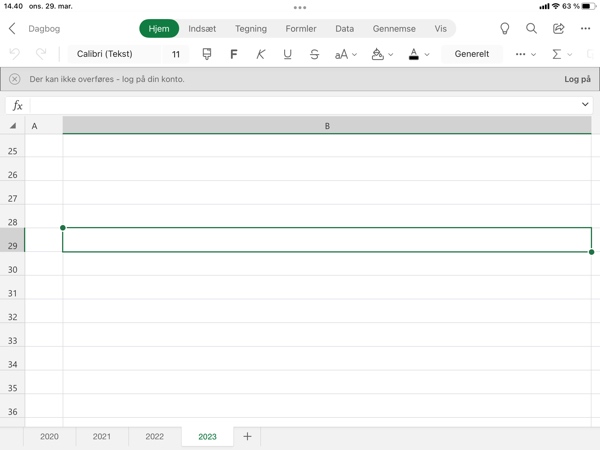Expand fill color dropdown arrow
Screen dimensions: 600x450
click(391, 55)
